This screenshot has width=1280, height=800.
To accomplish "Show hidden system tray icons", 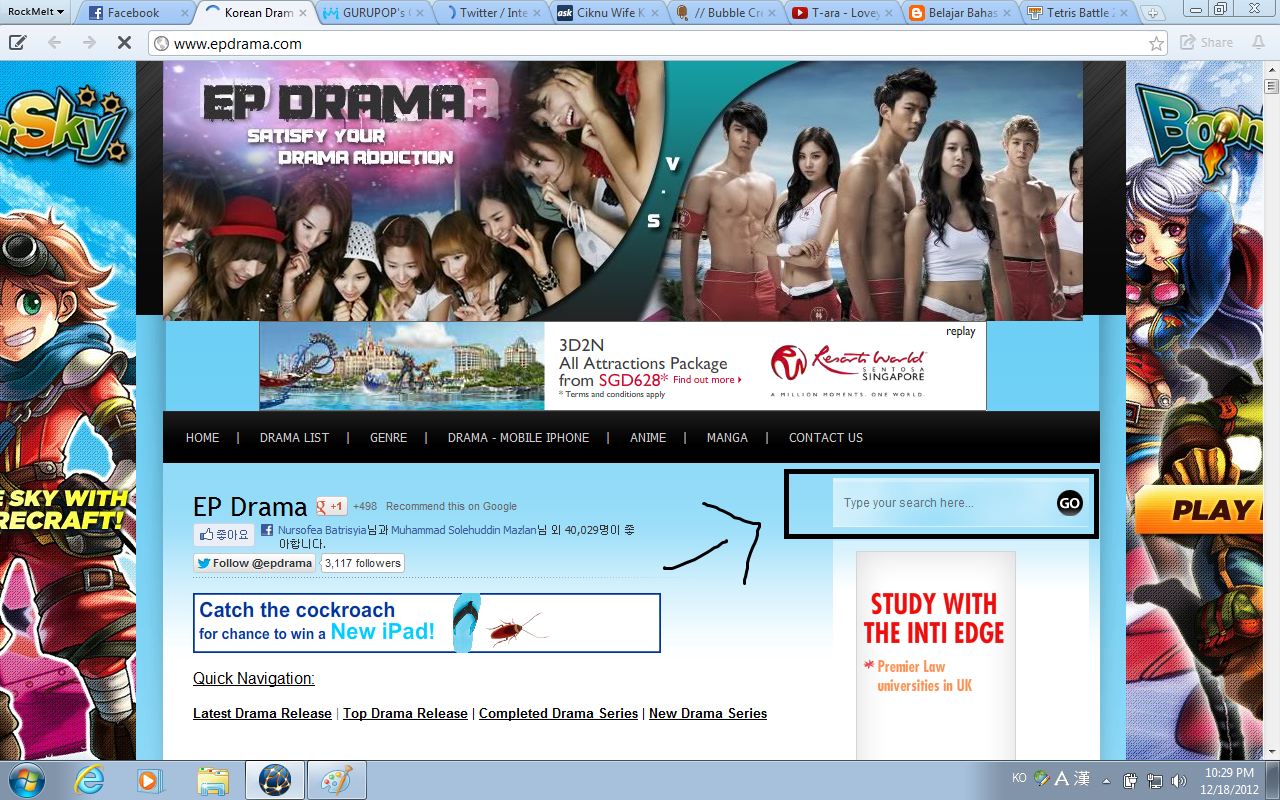I will click(x=1106, y=780).
